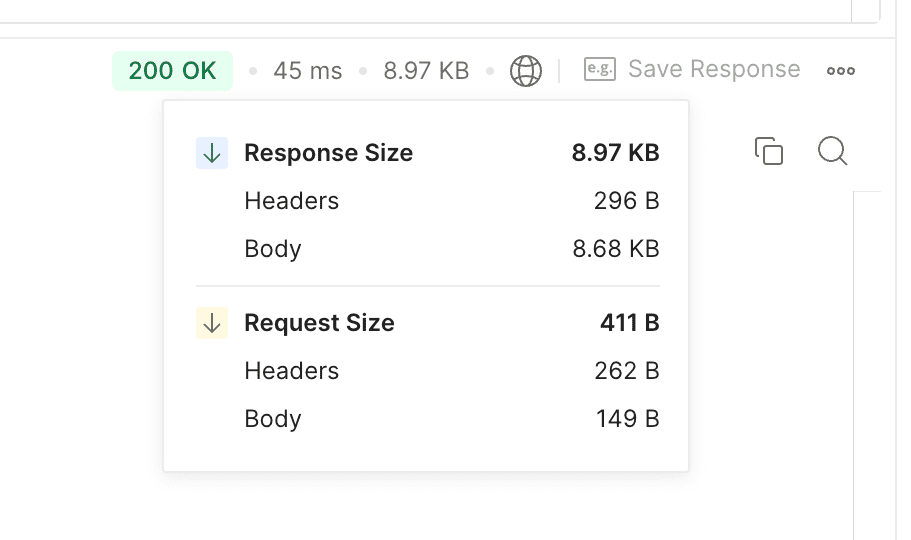This screenshot has width=911, height=540.
Task: Click the 8.68 KB body value
Action: tap(616, 249)
